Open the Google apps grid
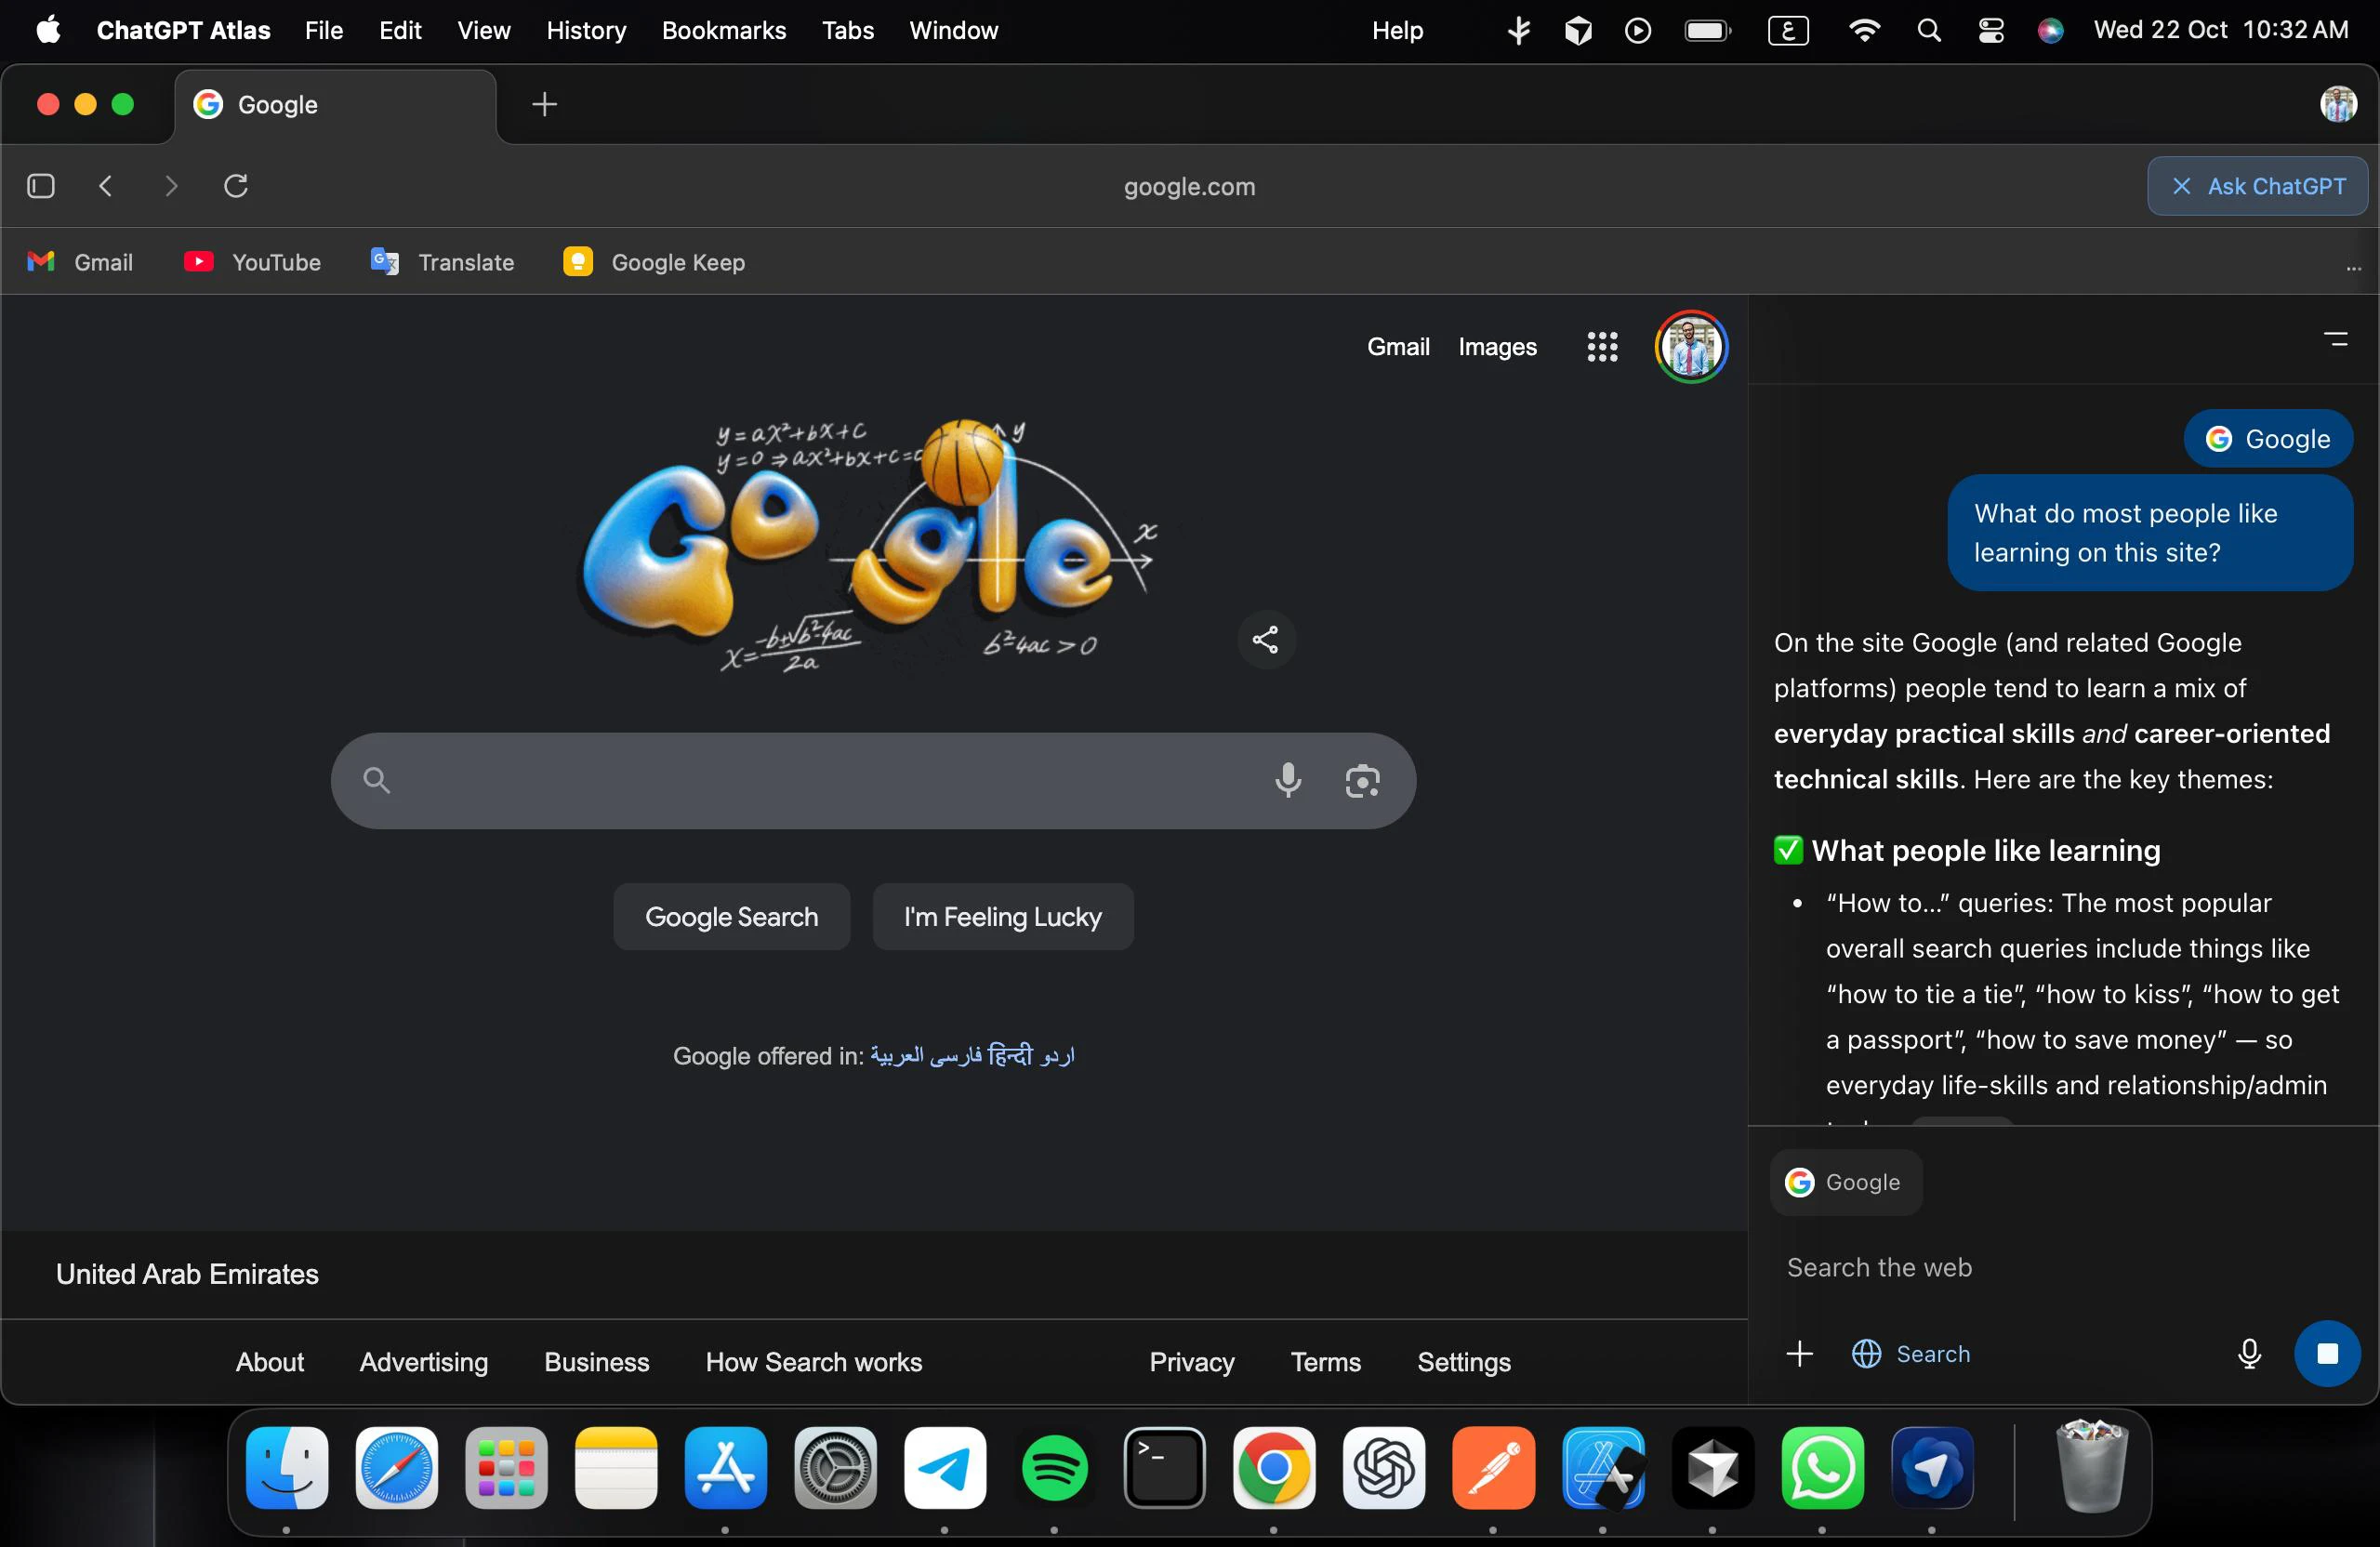This screenshot has width=2380, height=1547. pyautogui.click(x=1602, y=347)
